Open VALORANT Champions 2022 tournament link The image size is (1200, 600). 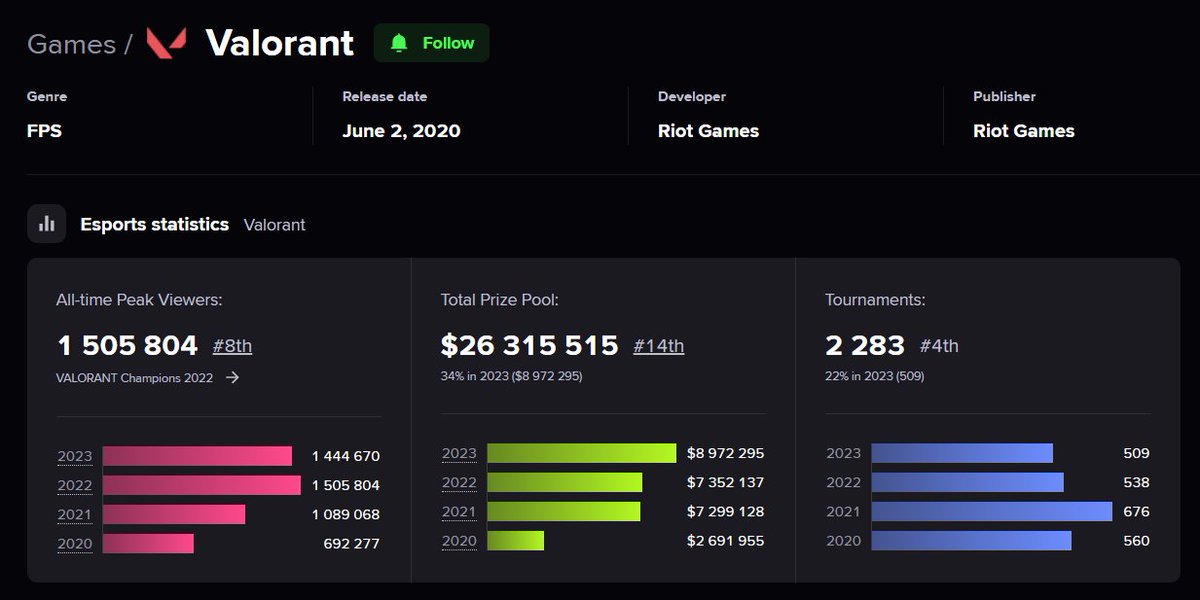(135, 378)
